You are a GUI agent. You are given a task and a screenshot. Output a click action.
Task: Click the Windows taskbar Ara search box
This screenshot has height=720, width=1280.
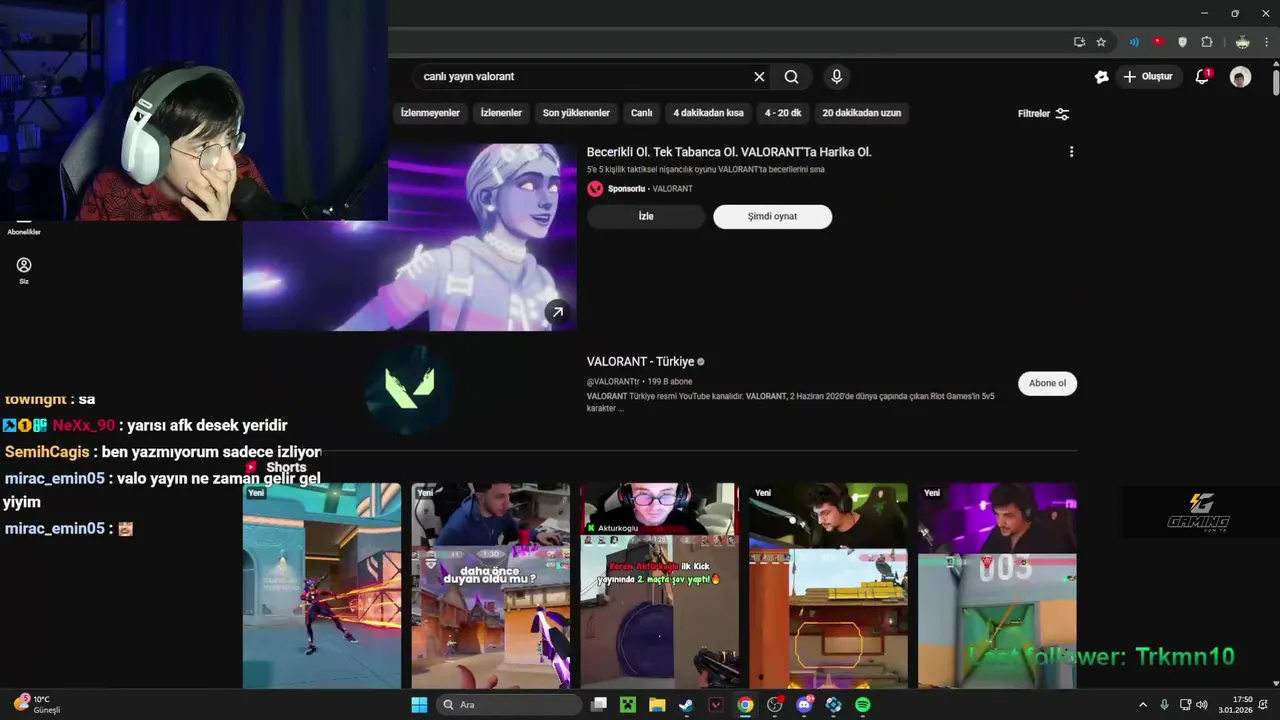(509, 705)
